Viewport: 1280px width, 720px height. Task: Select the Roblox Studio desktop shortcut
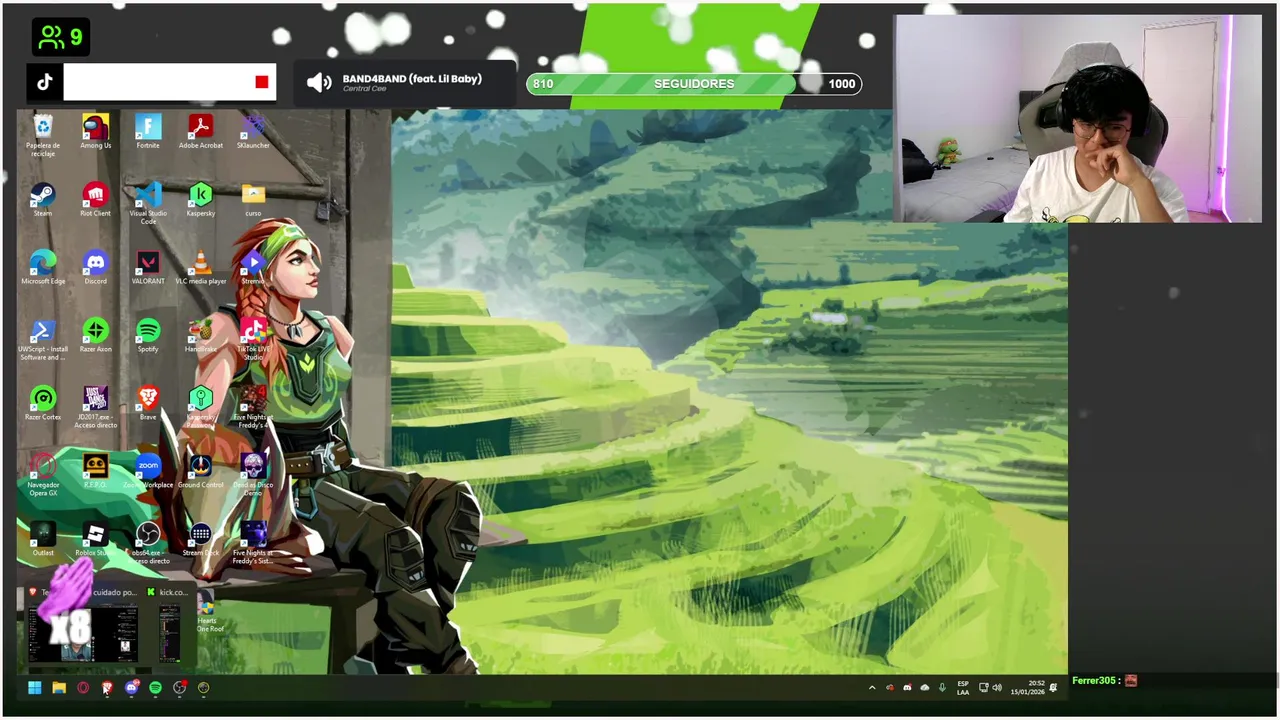96,540
